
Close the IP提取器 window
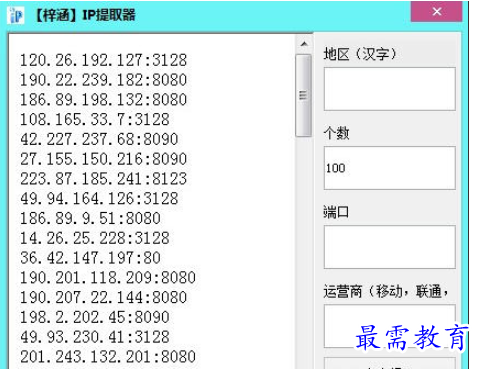(x=436, y=12)
